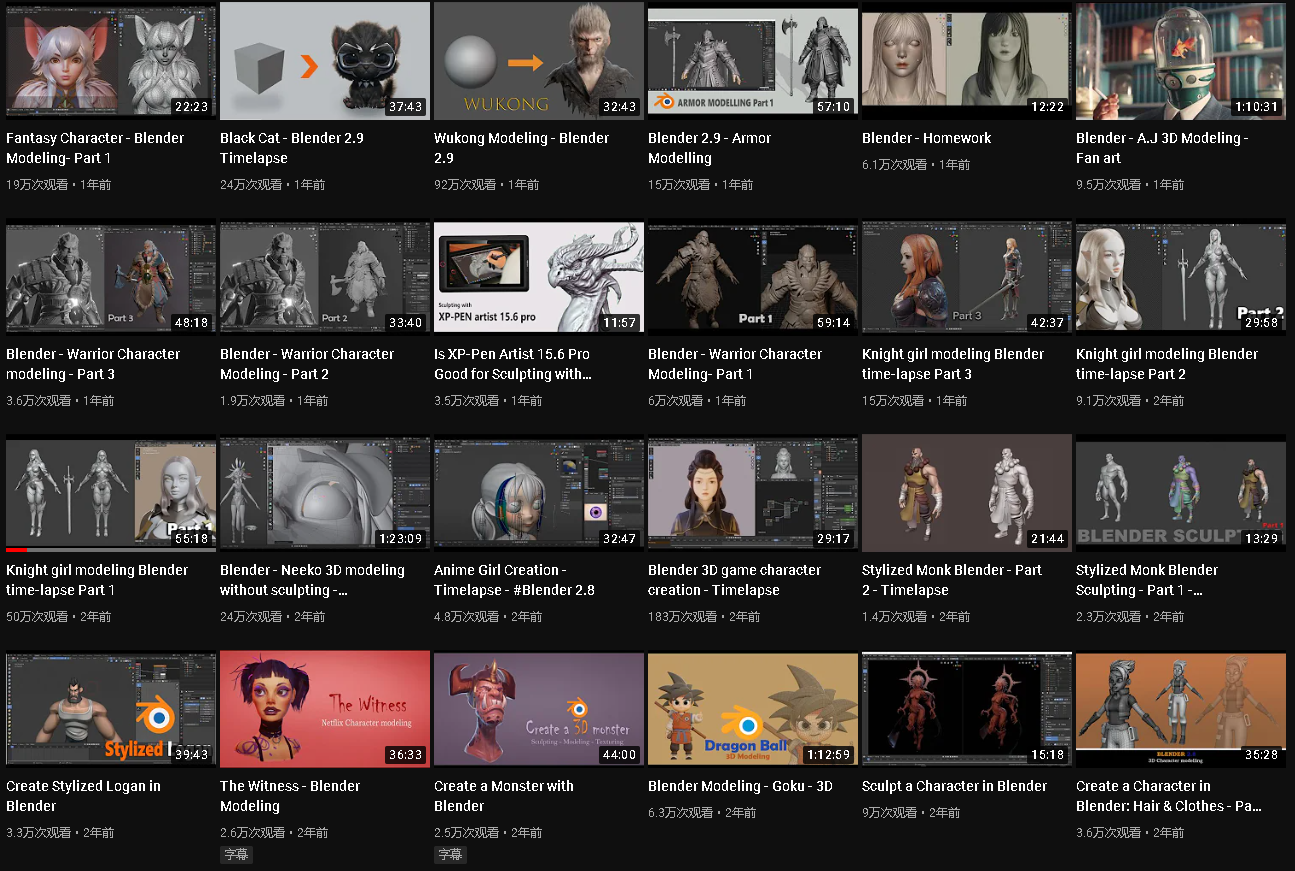Click title Blender Modeling - Goku - 3D
Image resolution: width=1295 pixels, height=871 pixels.
coord(740,786)
